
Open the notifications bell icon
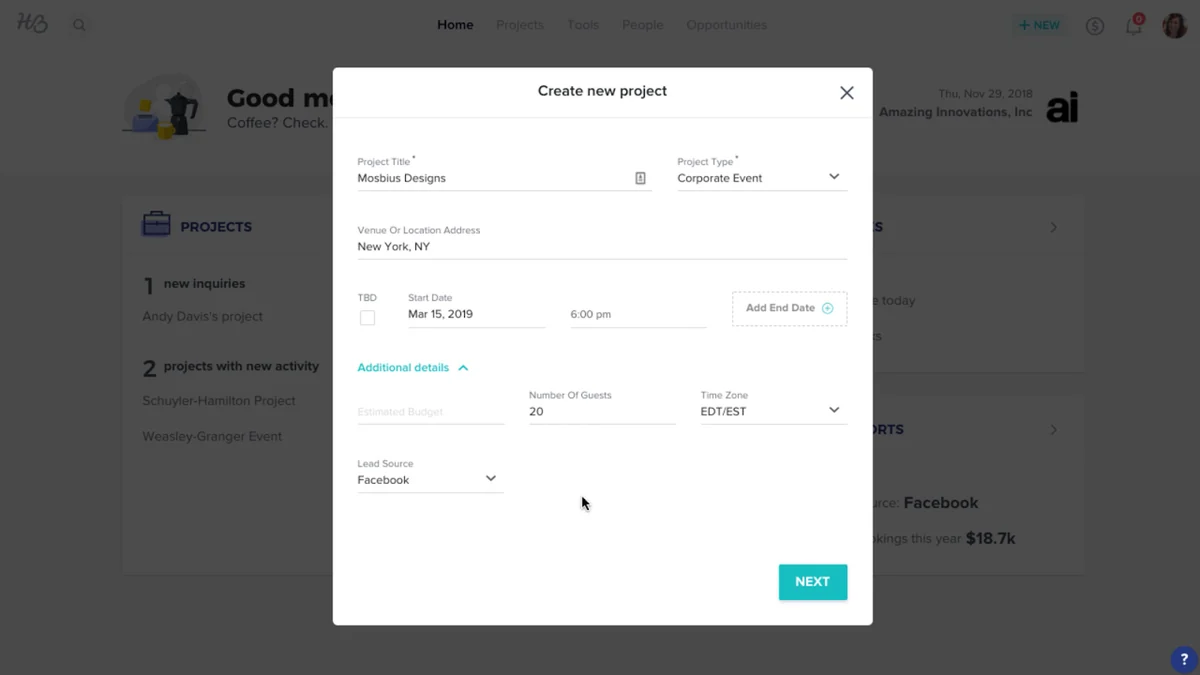(1134, 25)
